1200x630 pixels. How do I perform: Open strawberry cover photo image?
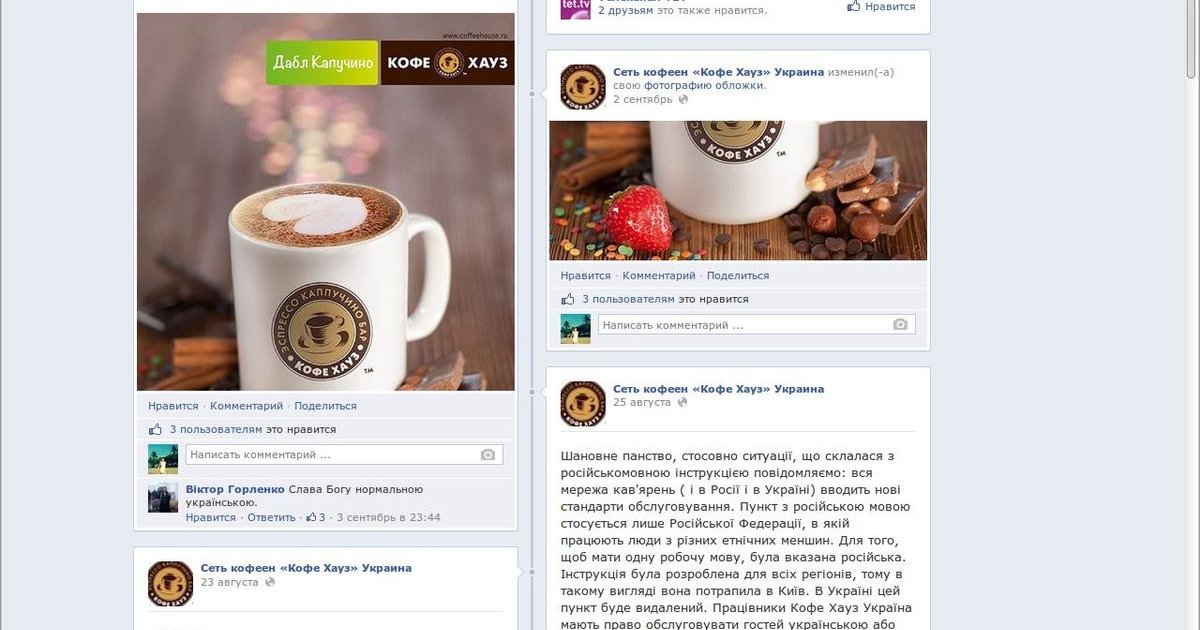738,191
